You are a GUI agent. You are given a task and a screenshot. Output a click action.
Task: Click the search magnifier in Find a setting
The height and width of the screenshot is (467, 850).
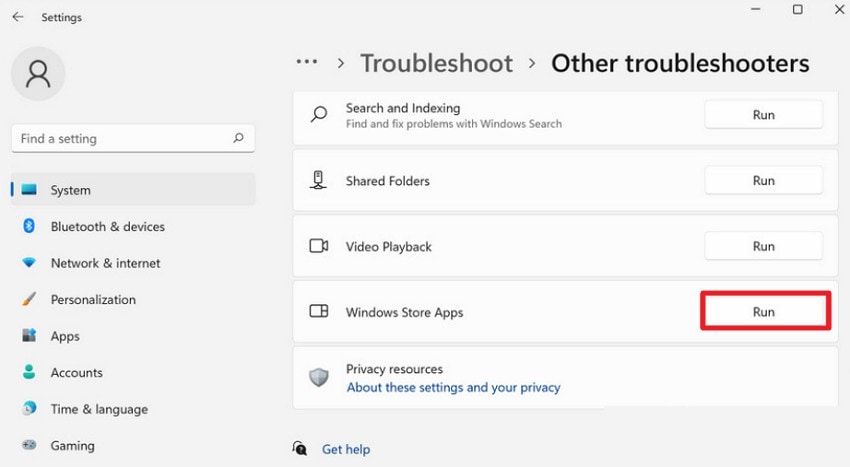pyautogui.click(x=239, y=138)
